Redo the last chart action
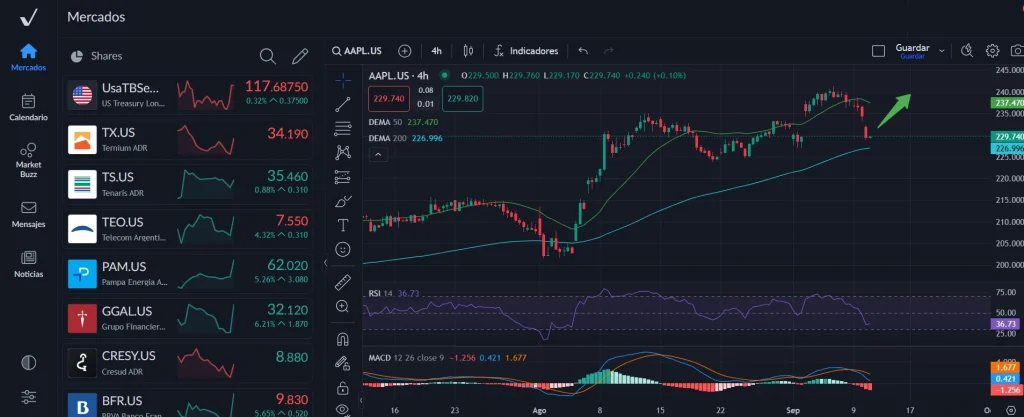1024x417 pixels. [x=609, y=51]
